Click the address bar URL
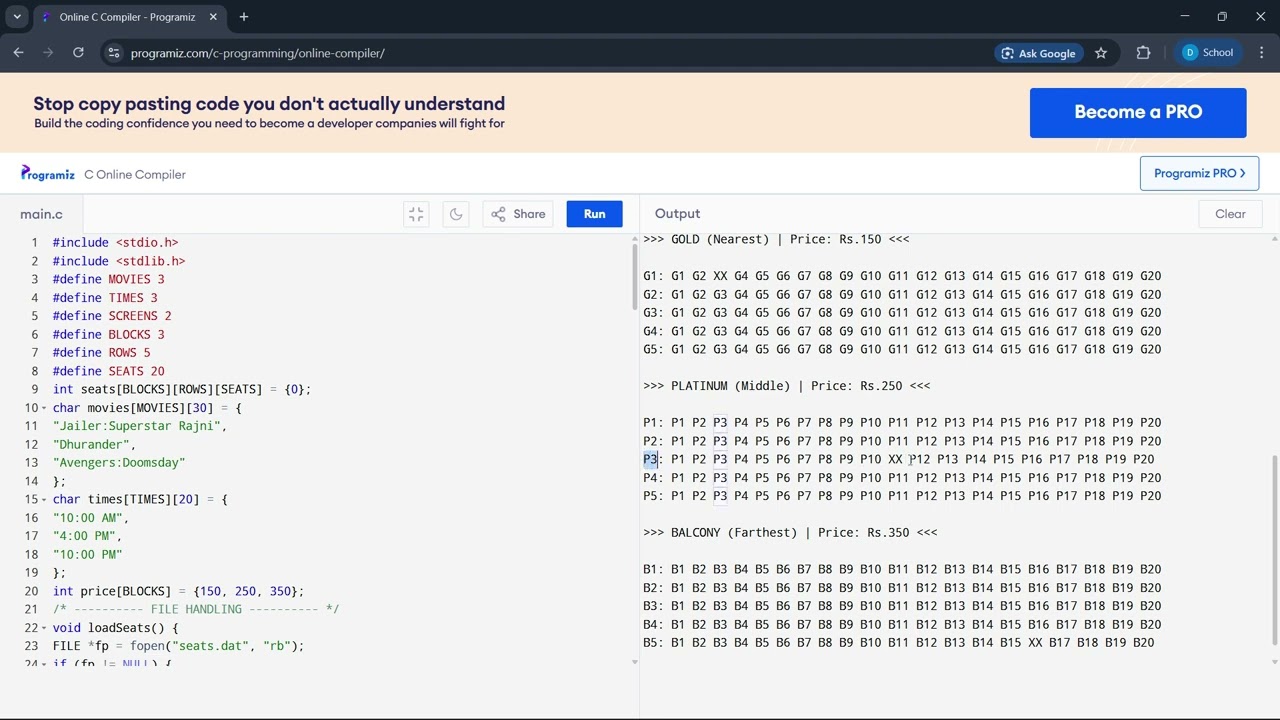The width and height of the screenshot is (1280, 720). [x=258, y=53]
